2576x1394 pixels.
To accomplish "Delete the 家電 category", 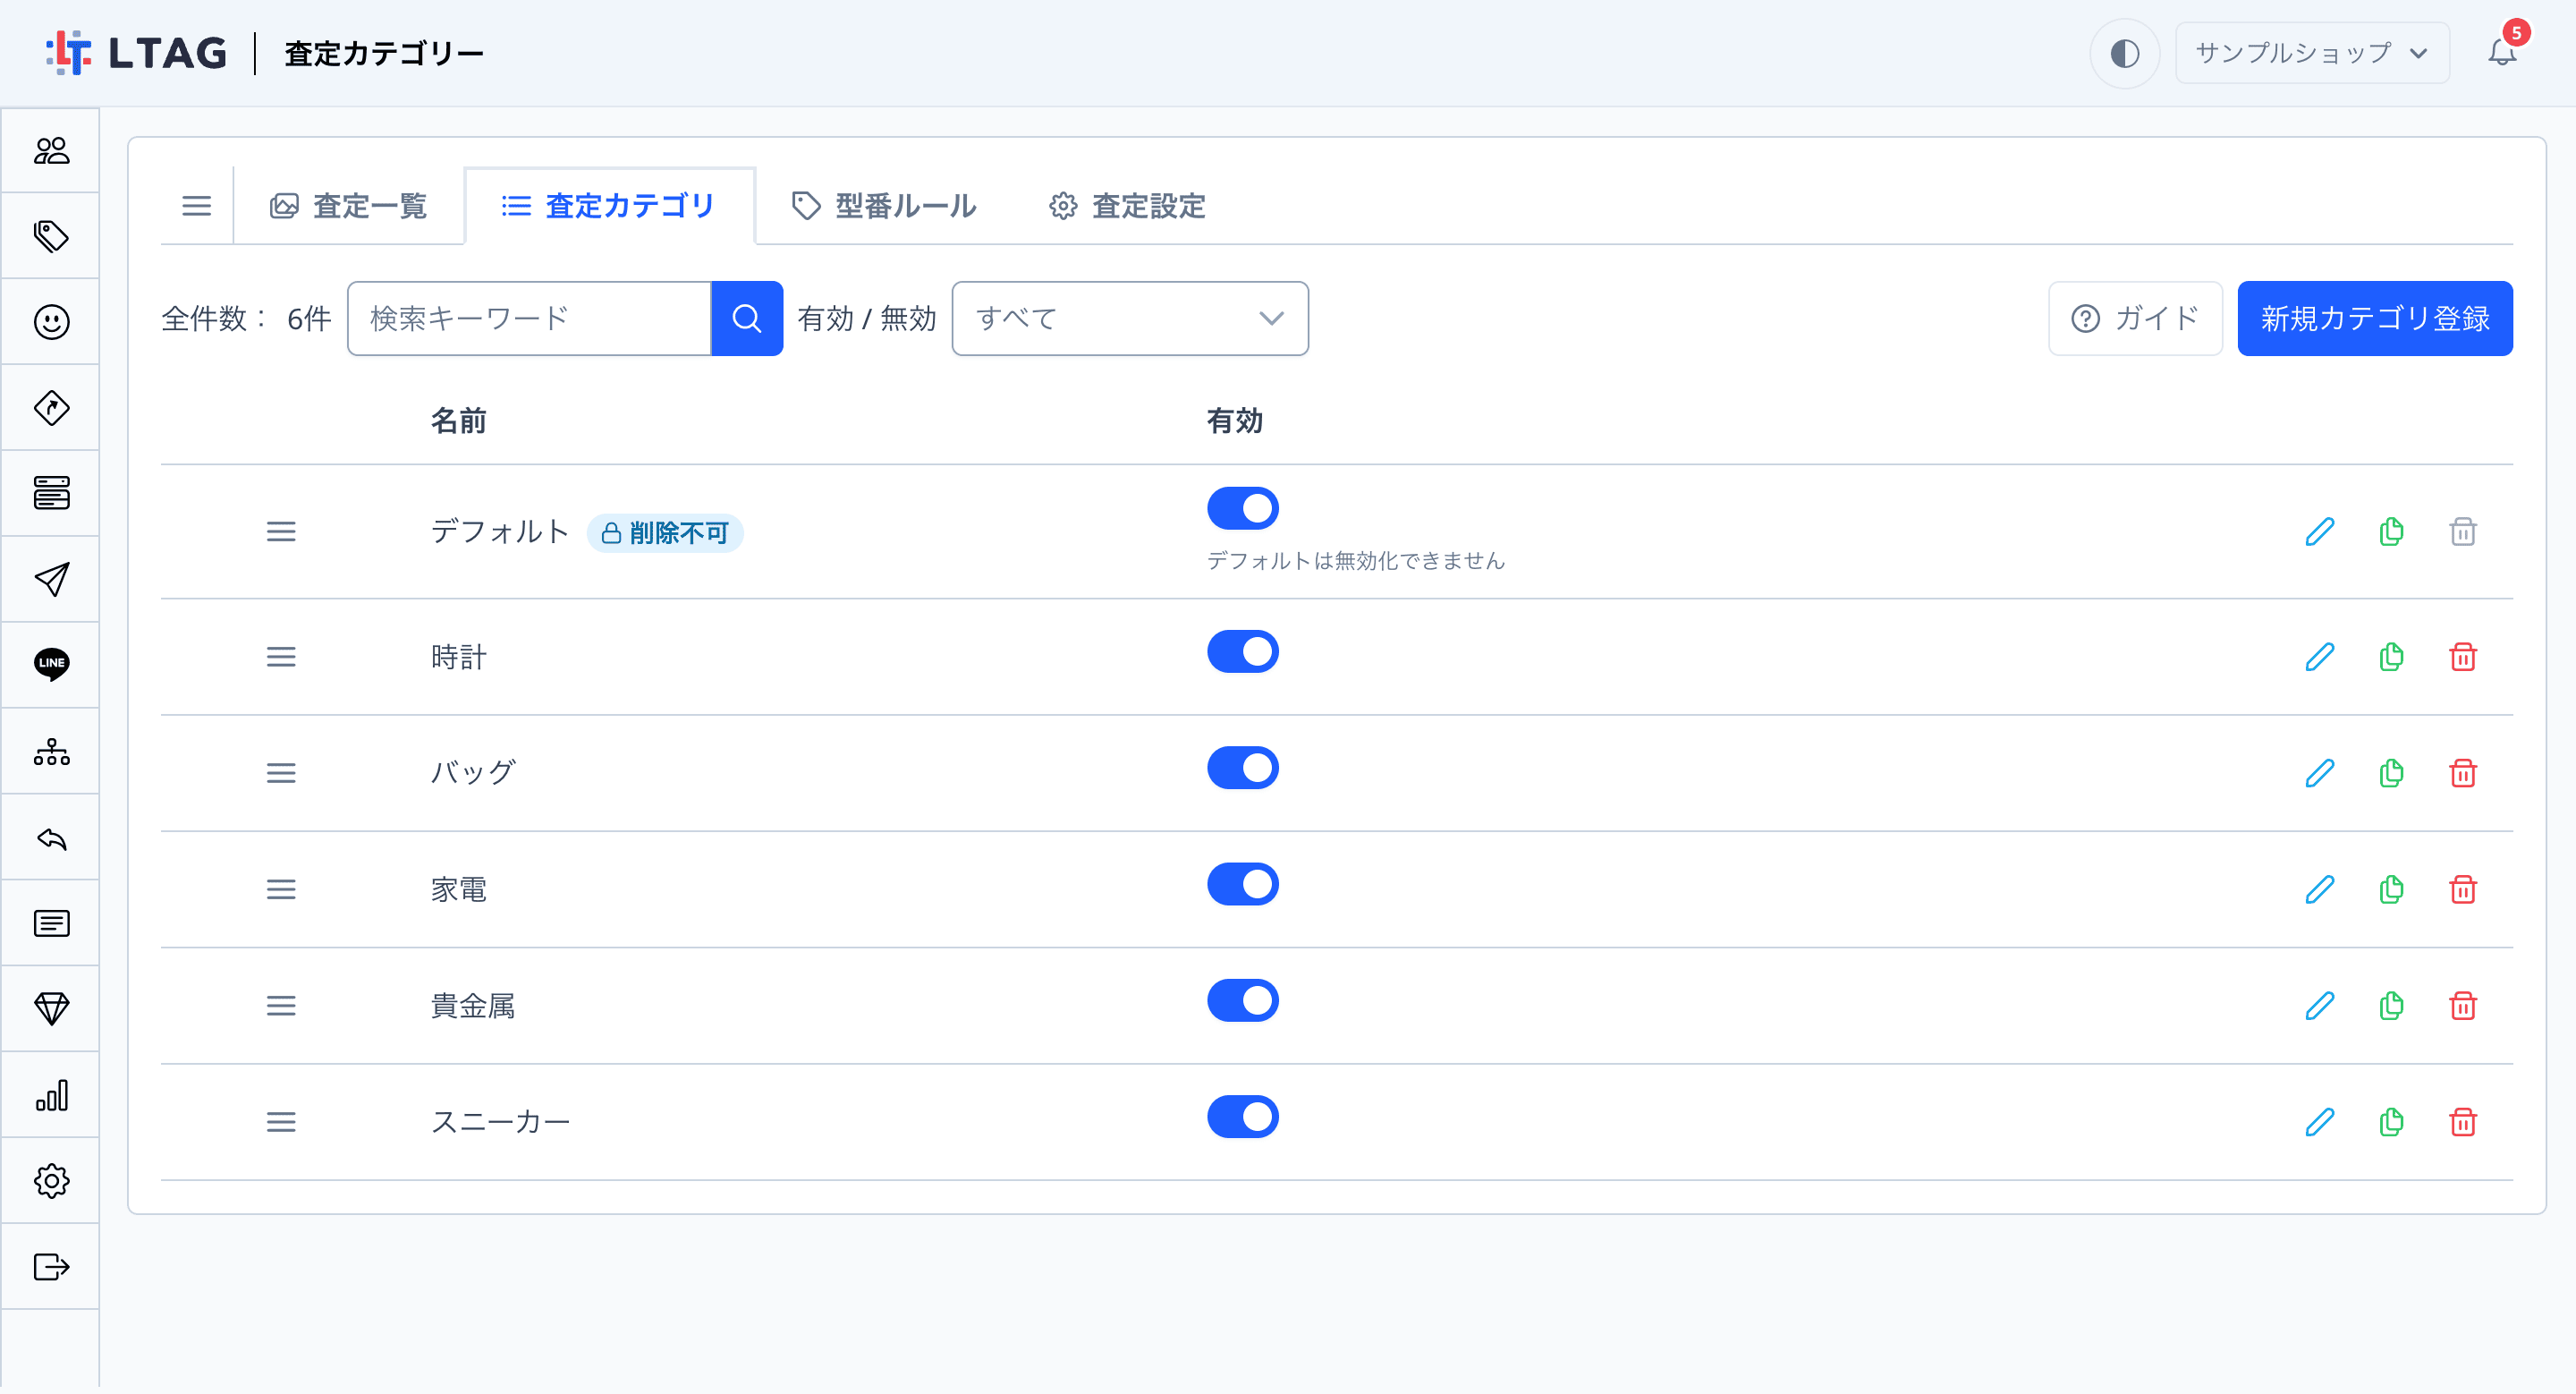I will click(2463, 889).
